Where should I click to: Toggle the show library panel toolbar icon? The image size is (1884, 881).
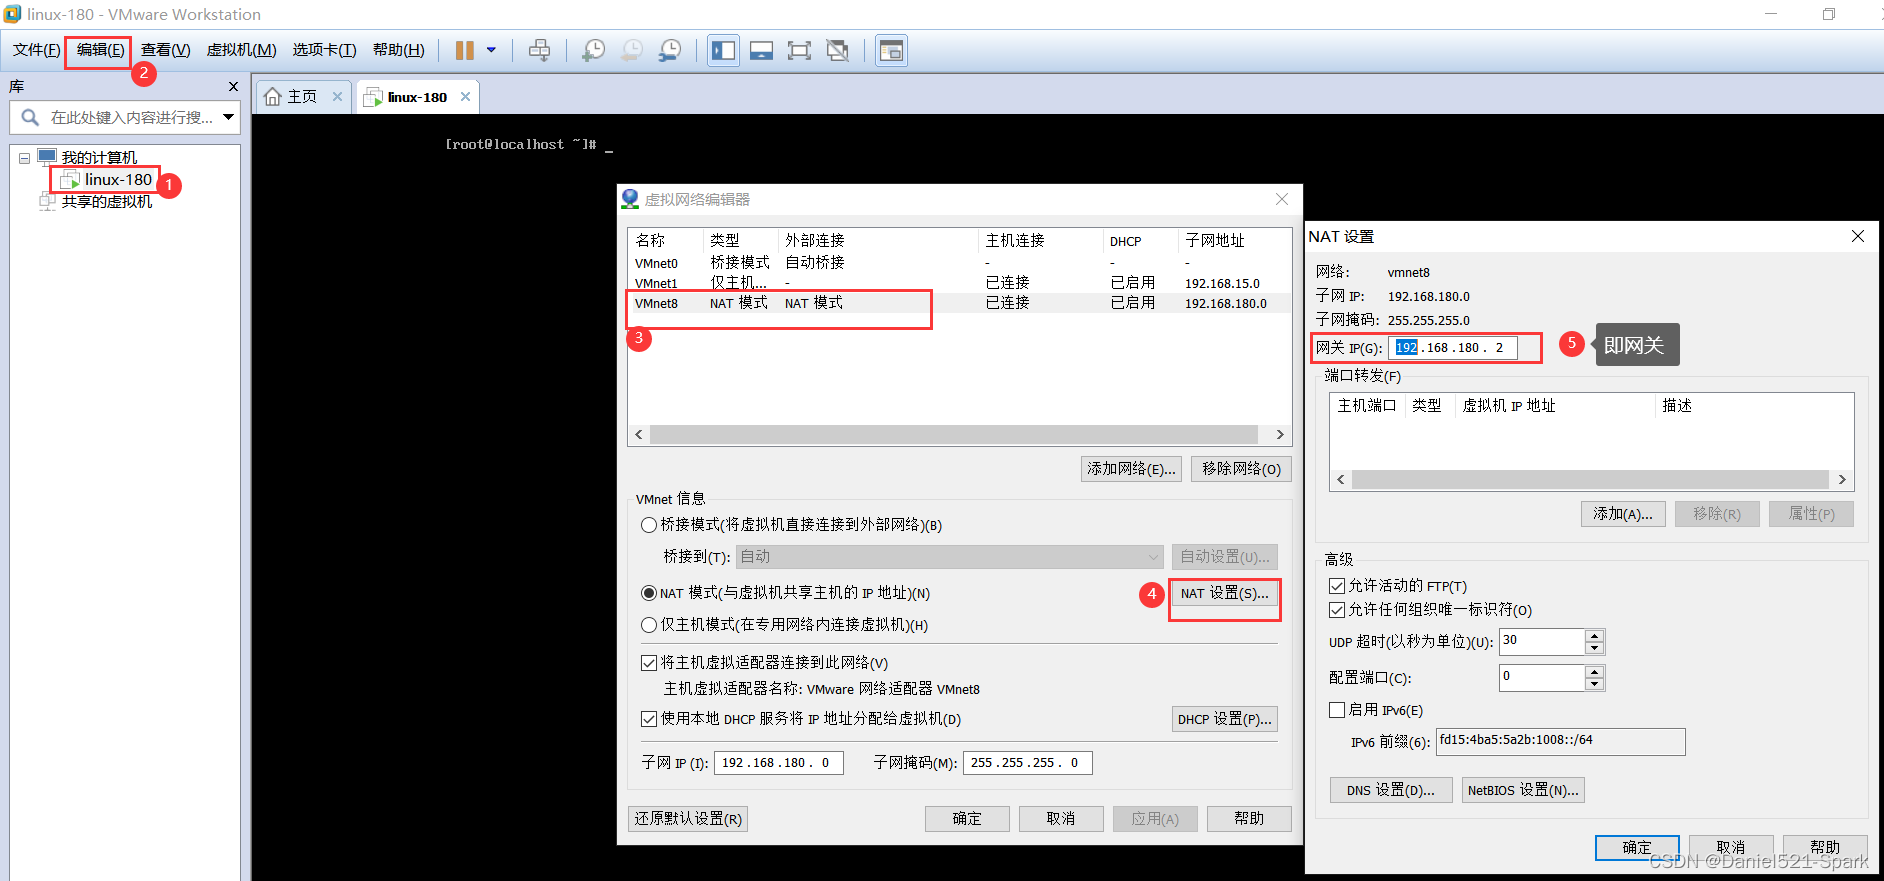click(x=723, y=50)
